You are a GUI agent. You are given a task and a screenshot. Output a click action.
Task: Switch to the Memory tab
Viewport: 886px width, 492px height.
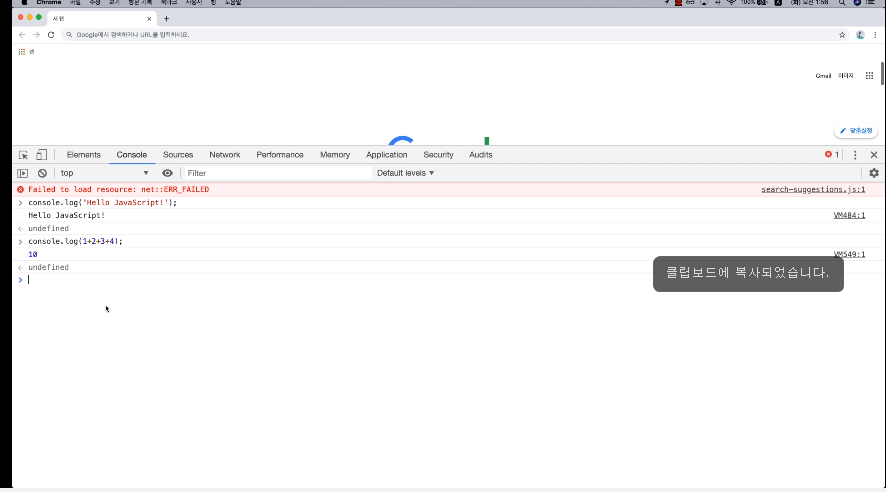click(x=335, y=155)
